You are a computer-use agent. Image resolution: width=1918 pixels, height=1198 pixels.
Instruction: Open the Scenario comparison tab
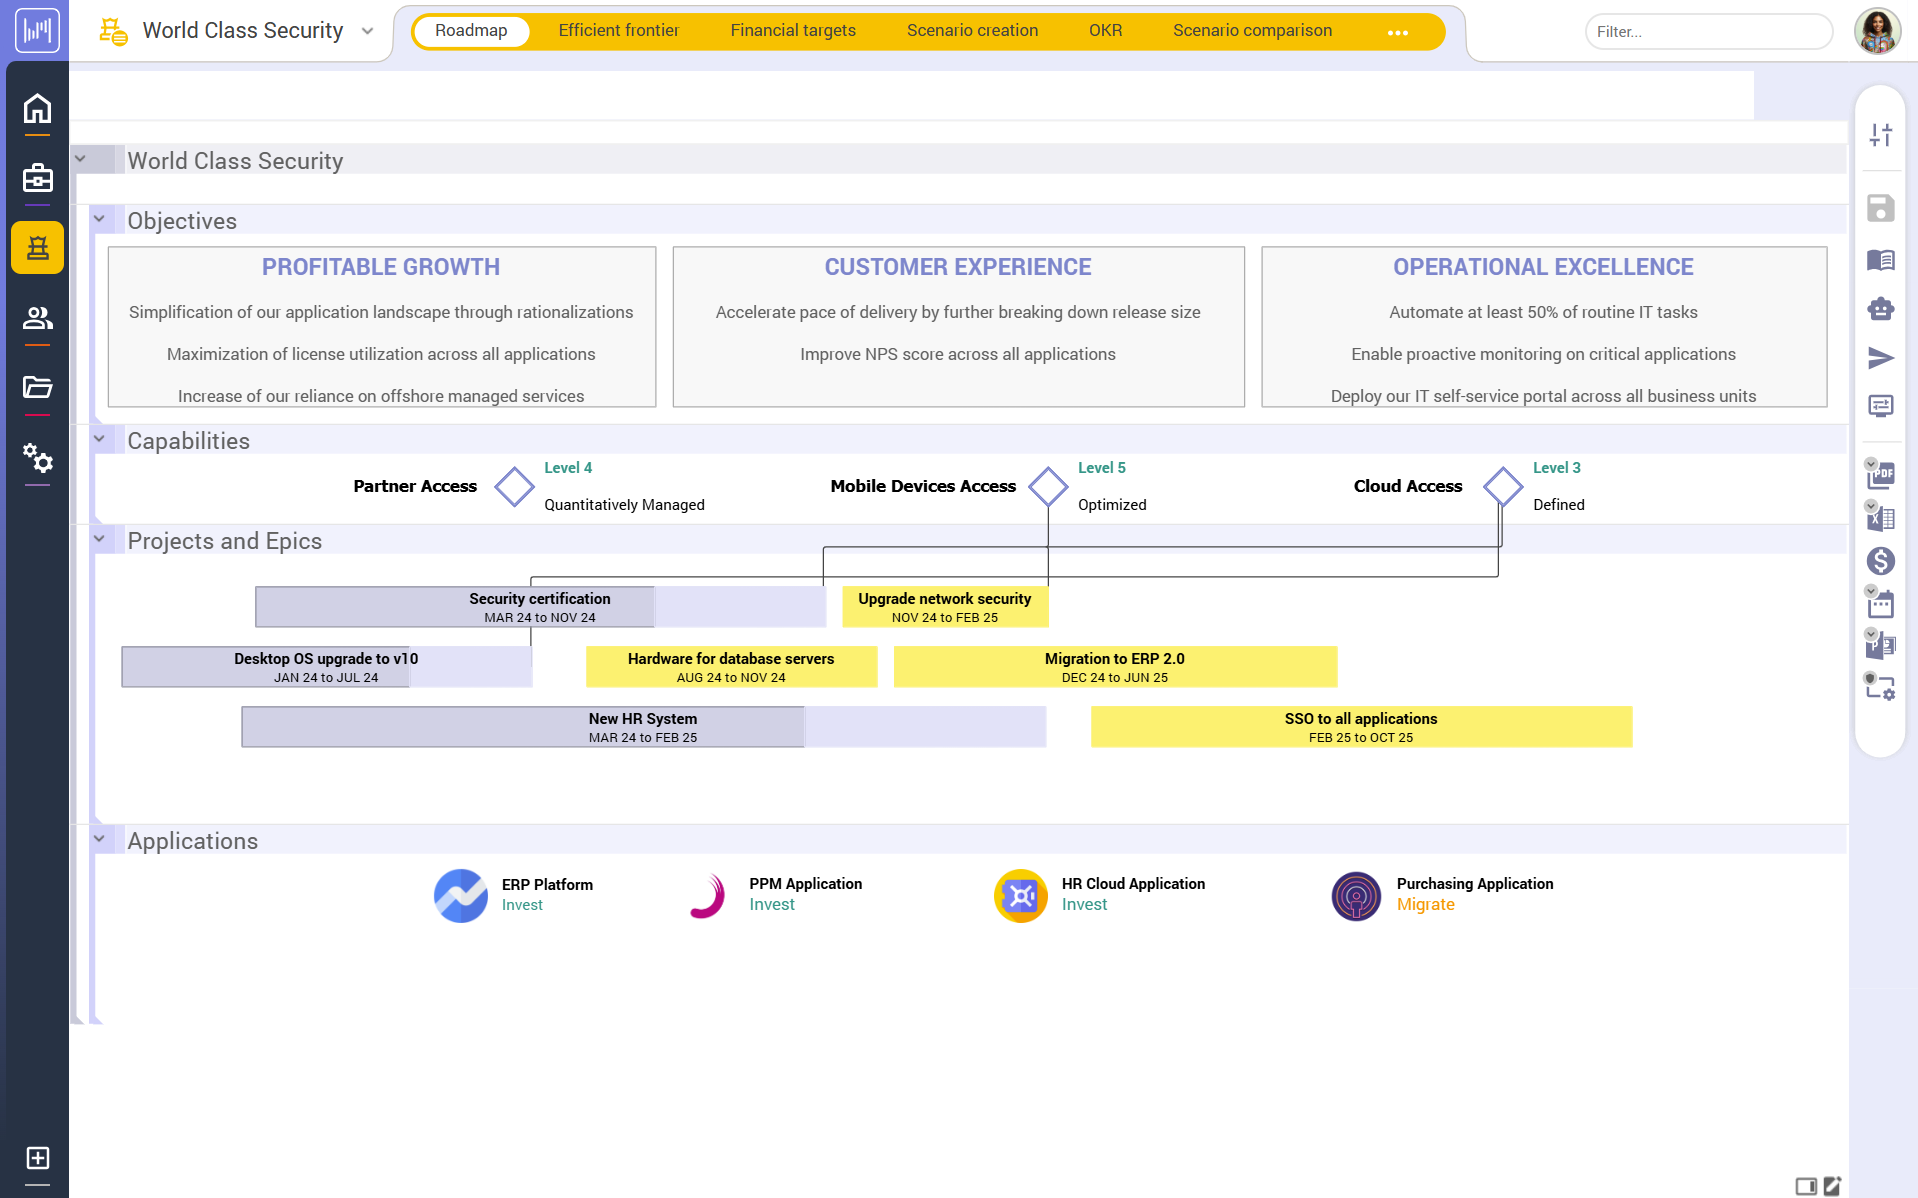coord(1252,31)
